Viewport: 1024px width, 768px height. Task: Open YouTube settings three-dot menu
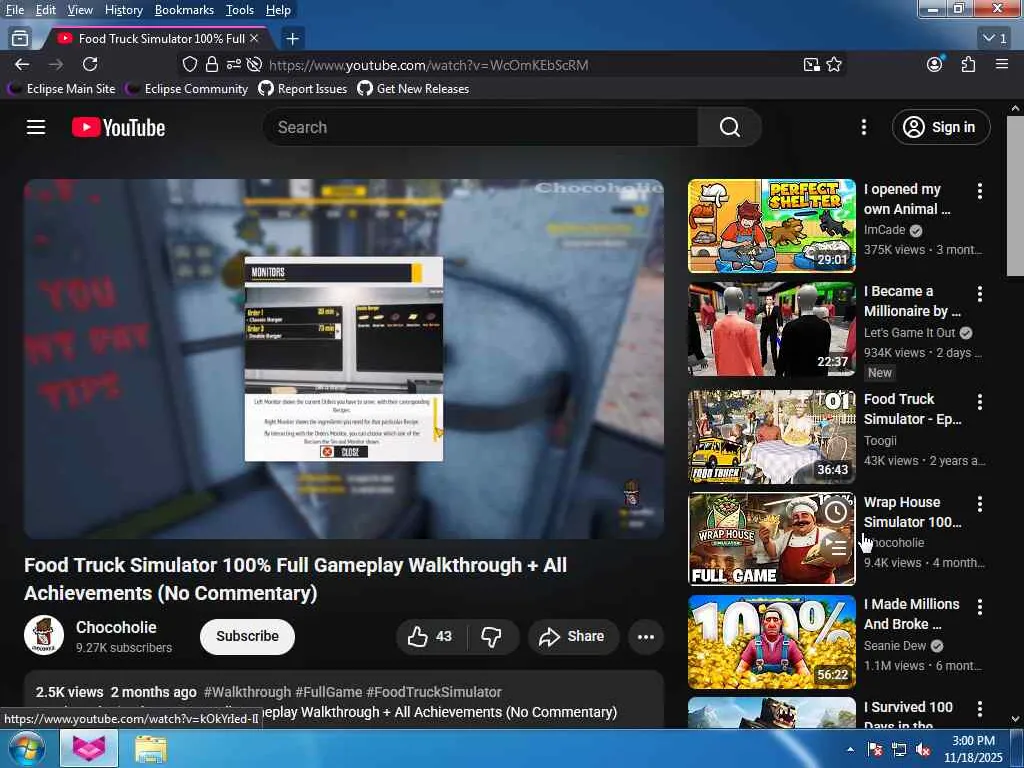point(863,127)
